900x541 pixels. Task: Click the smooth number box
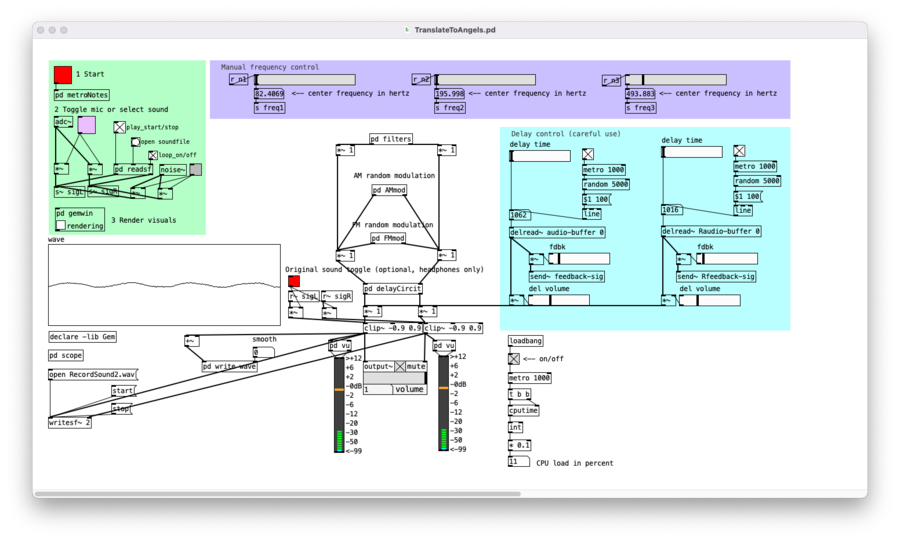[263, 352]
